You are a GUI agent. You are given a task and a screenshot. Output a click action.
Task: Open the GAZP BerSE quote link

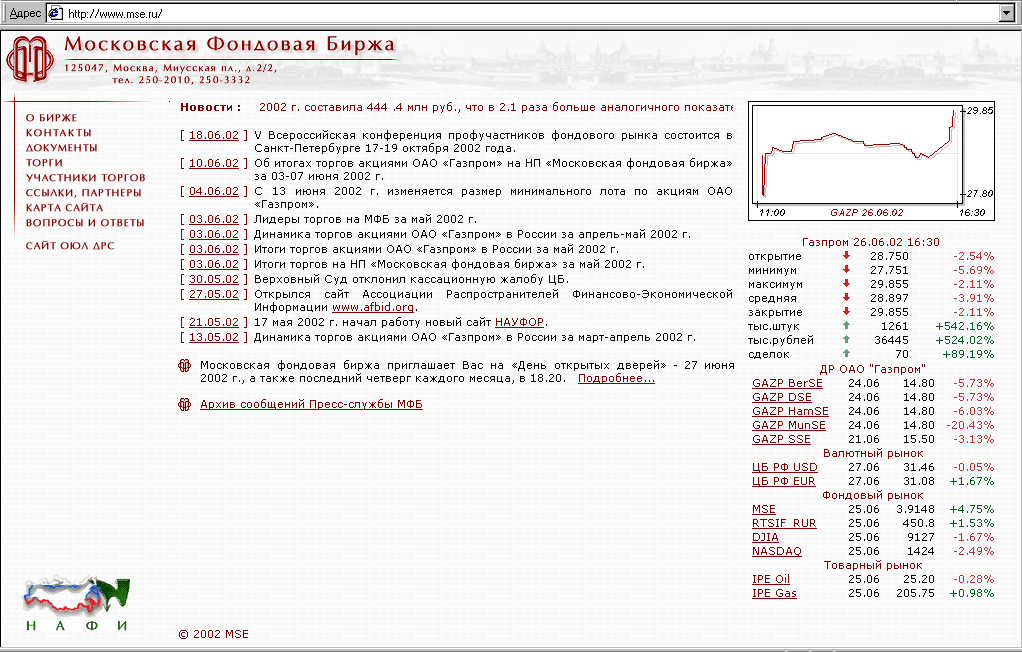pyautogui.click(x=787, y=383)
